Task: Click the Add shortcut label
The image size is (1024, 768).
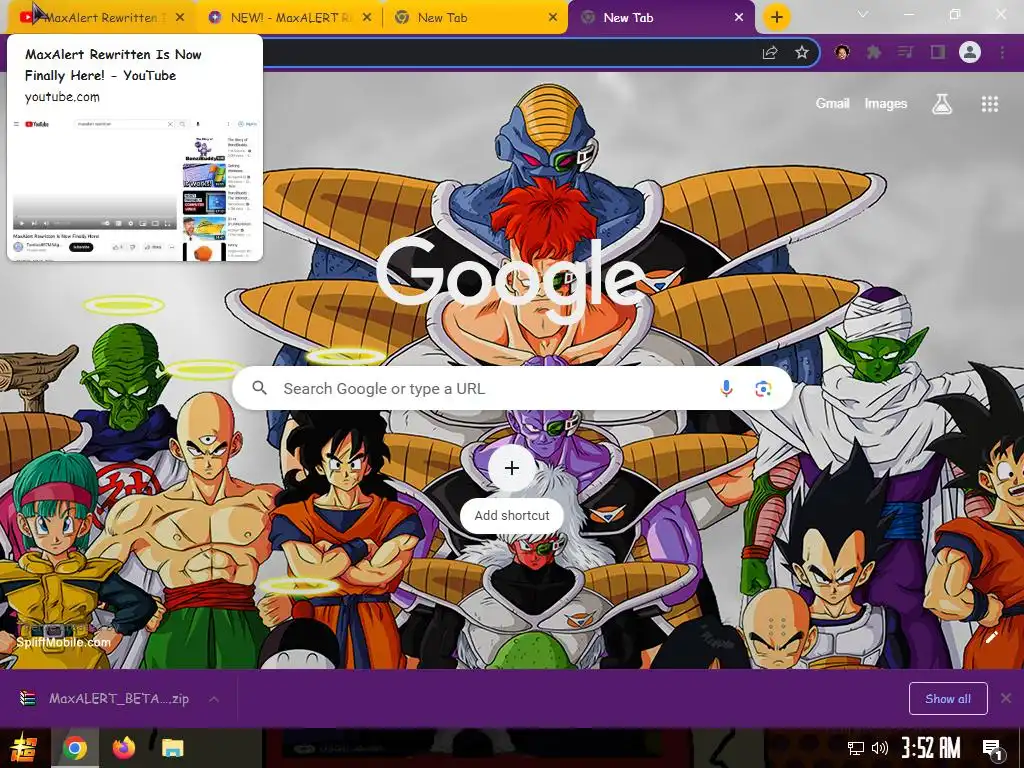Action: coord(512,515)
